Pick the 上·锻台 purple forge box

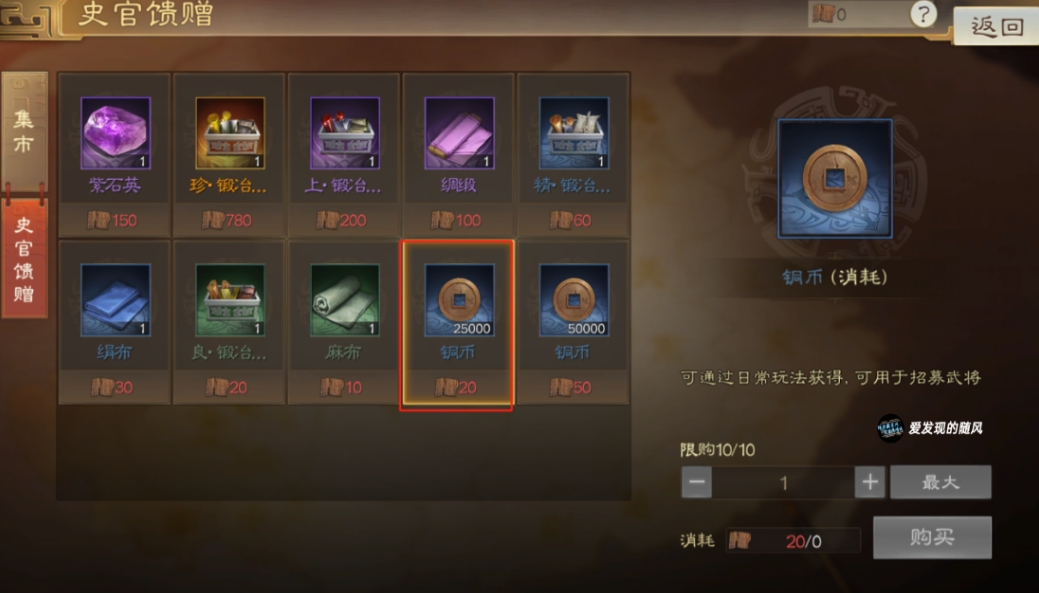tap(344, 154)
